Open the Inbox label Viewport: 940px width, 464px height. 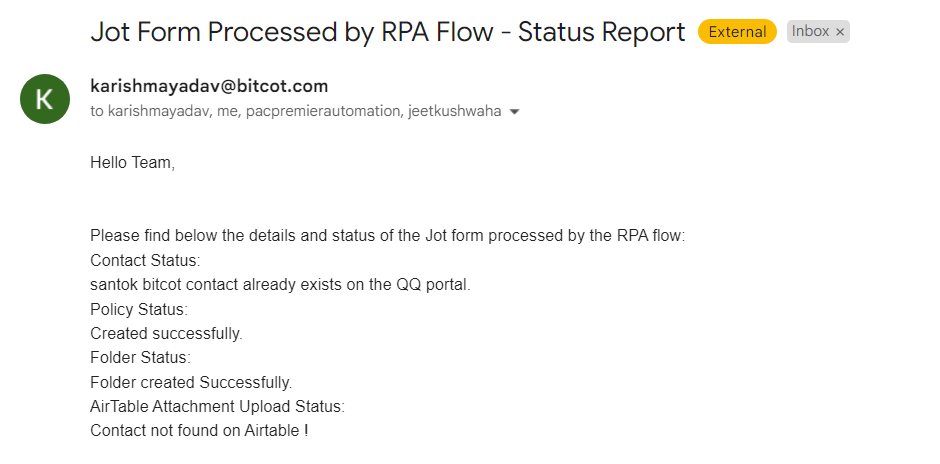click(810, 32)
